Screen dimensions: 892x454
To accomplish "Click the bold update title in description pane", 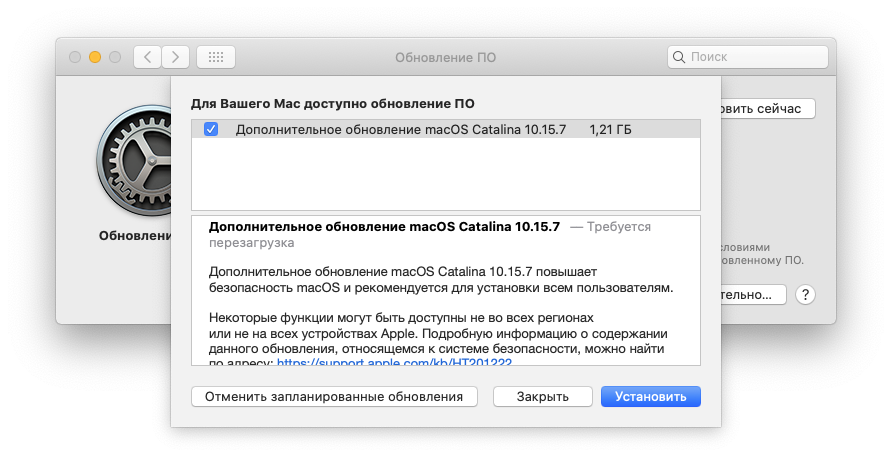I will coord(384,226).
